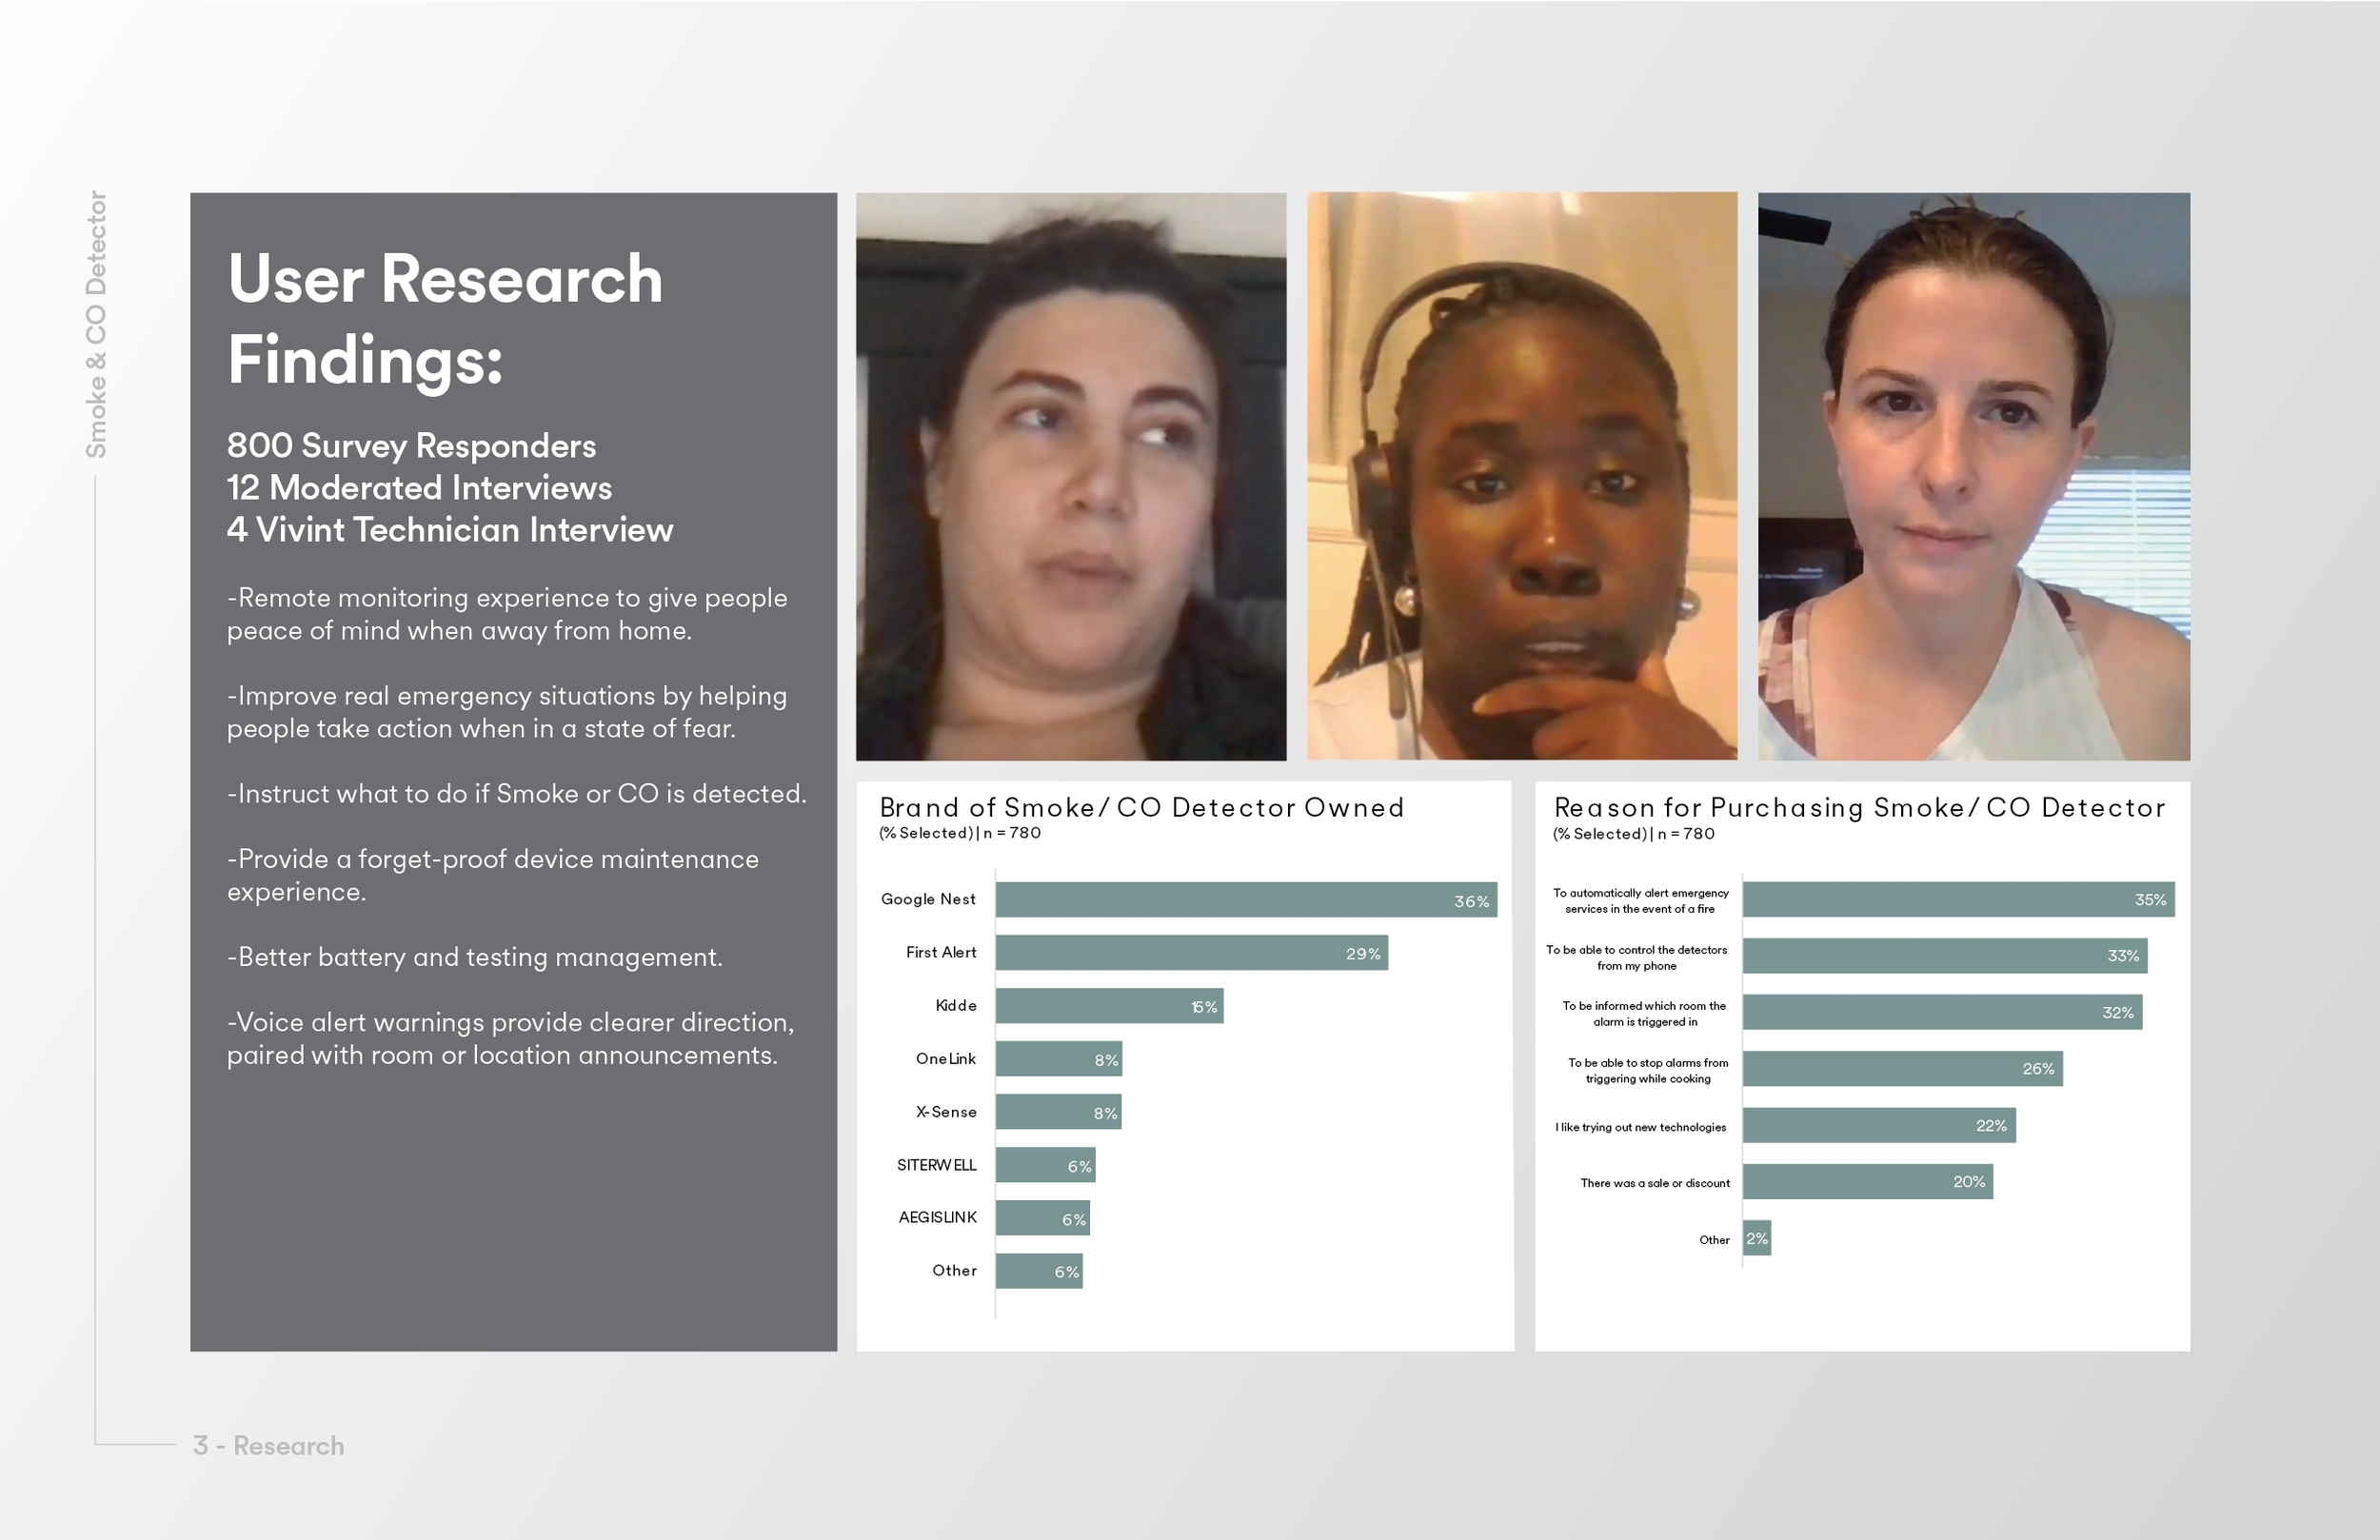Select the OneLink 8% bar

(x=1059, y=1059)
